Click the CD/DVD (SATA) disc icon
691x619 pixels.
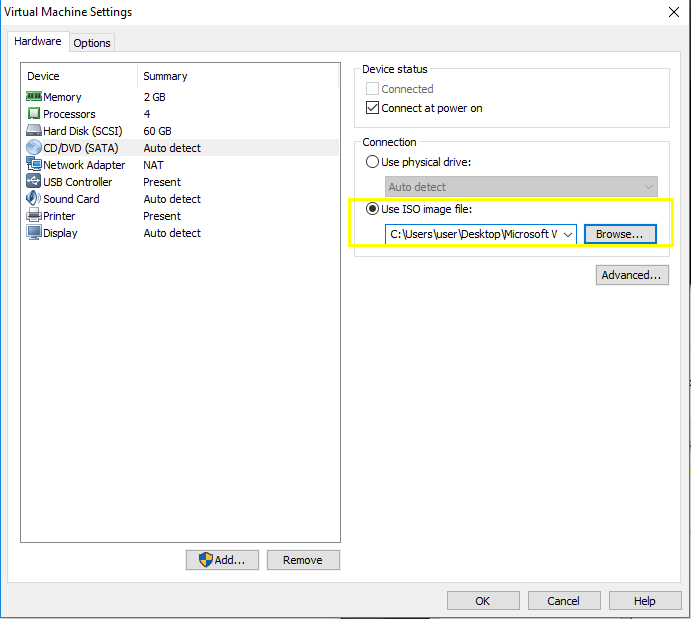click(x=34, y=147)
